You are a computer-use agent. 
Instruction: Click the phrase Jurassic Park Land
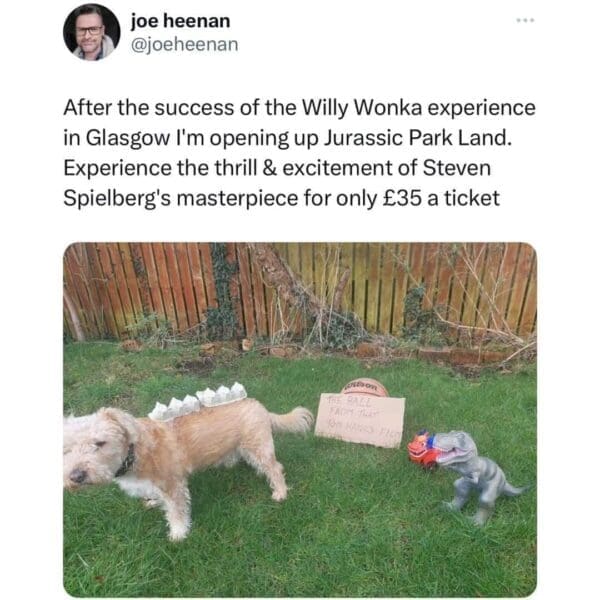(x=417, y=138)
